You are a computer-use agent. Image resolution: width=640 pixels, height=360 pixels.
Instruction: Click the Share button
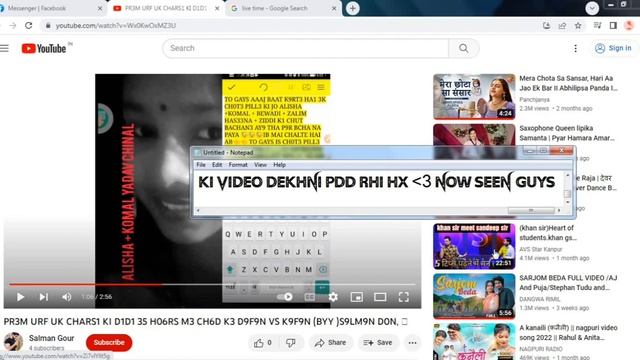pos(330,343)
